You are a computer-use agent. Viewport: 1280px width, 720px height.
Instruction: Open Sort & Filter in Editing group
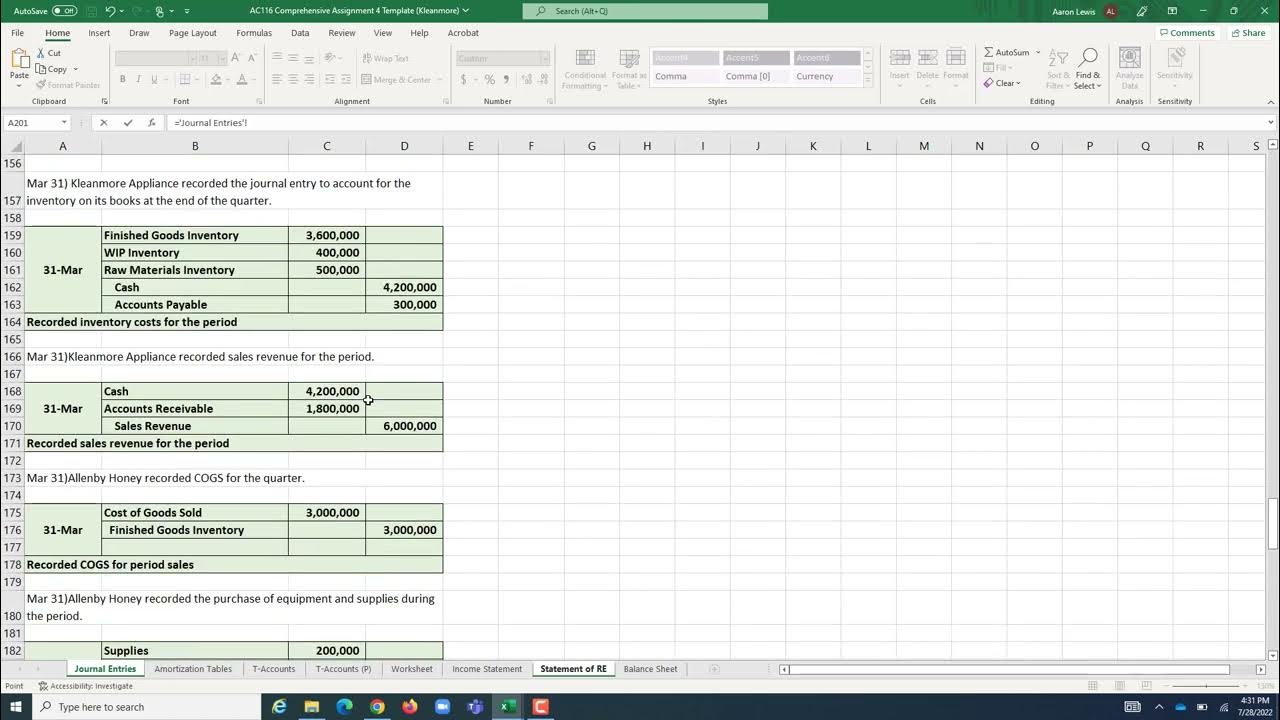1057,68
